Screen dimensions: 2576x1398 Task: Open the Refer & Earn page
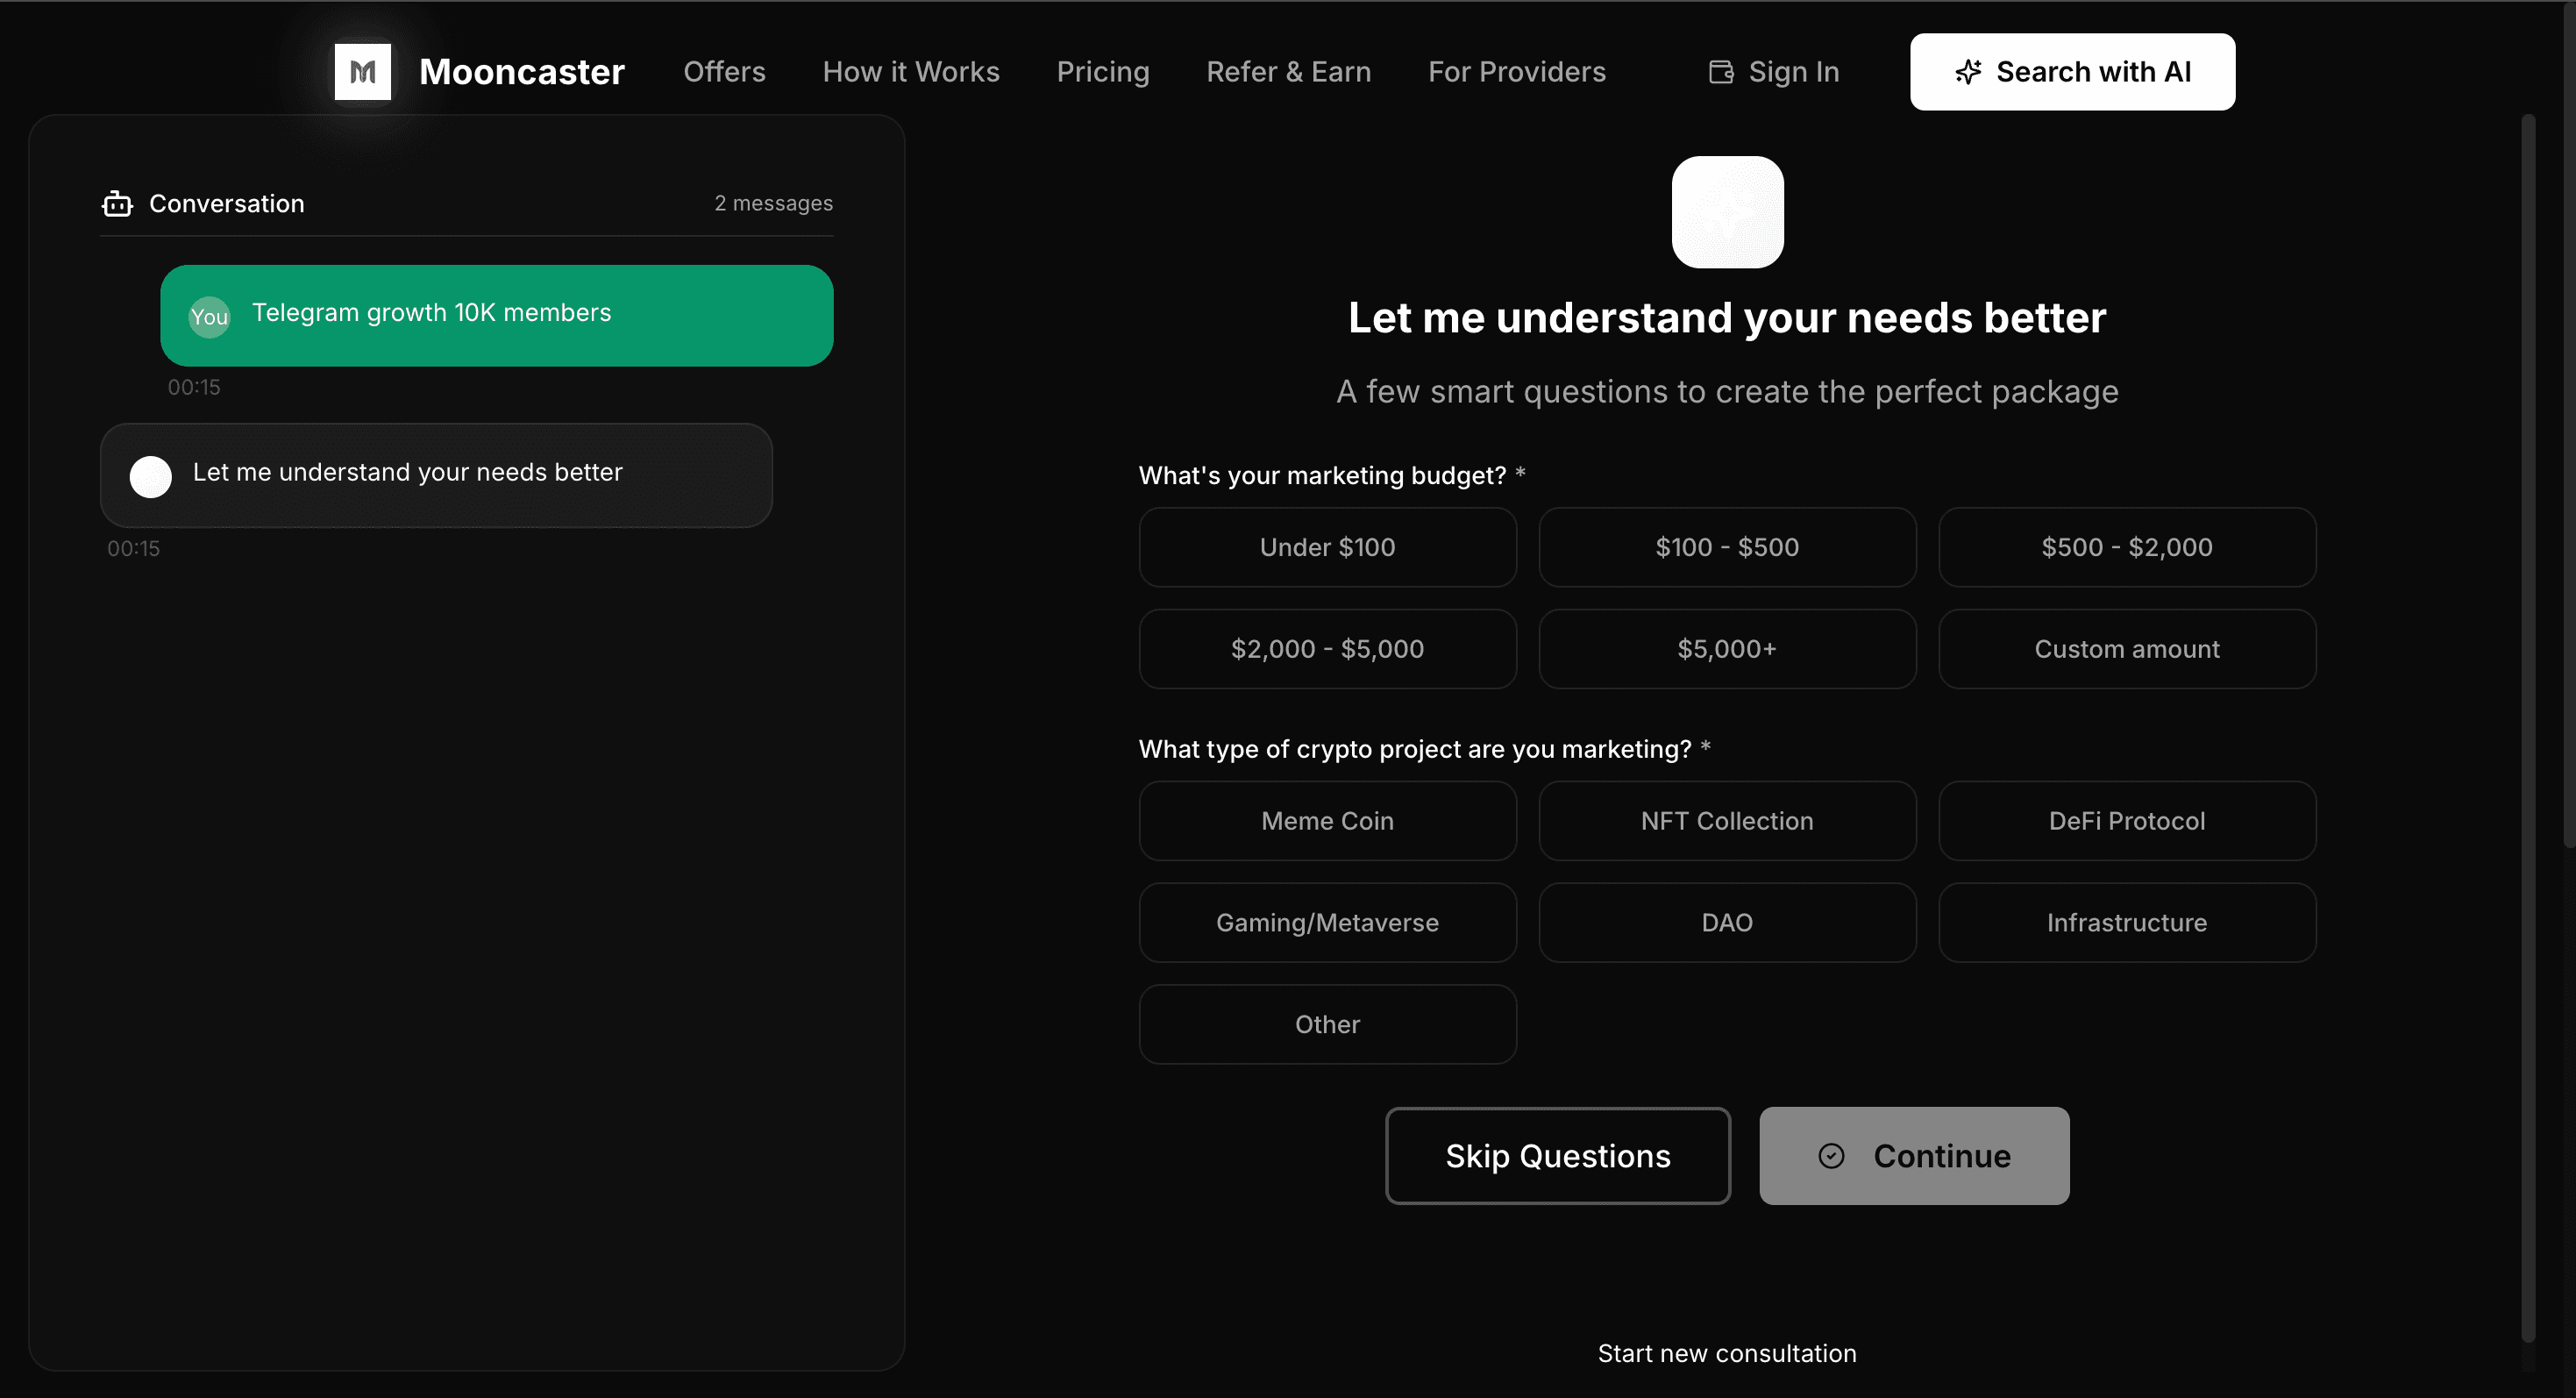pyautogui.click(x=1288, y=71)
